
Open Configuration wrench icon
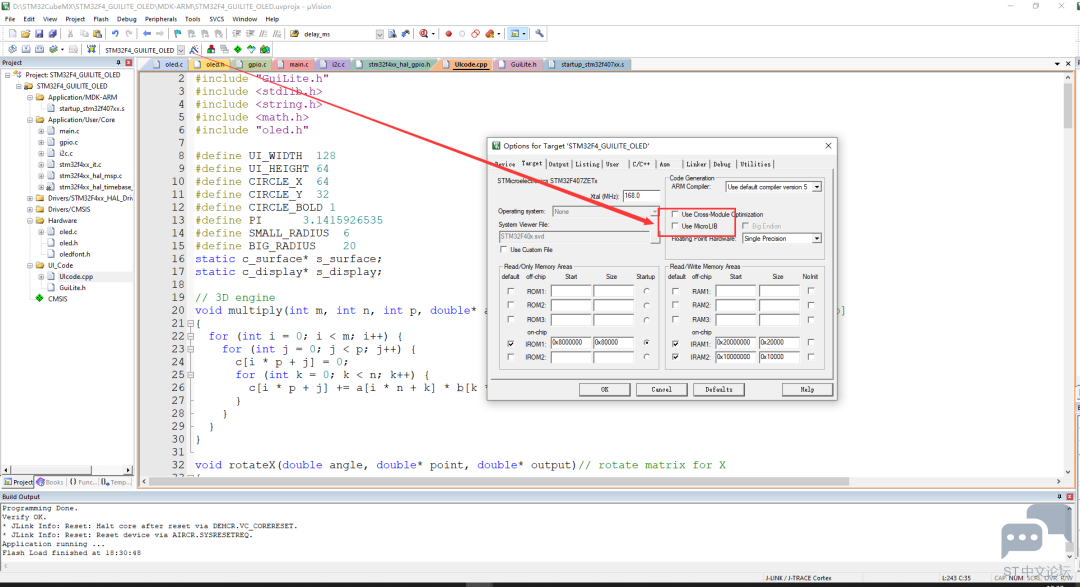coord(539,34)
